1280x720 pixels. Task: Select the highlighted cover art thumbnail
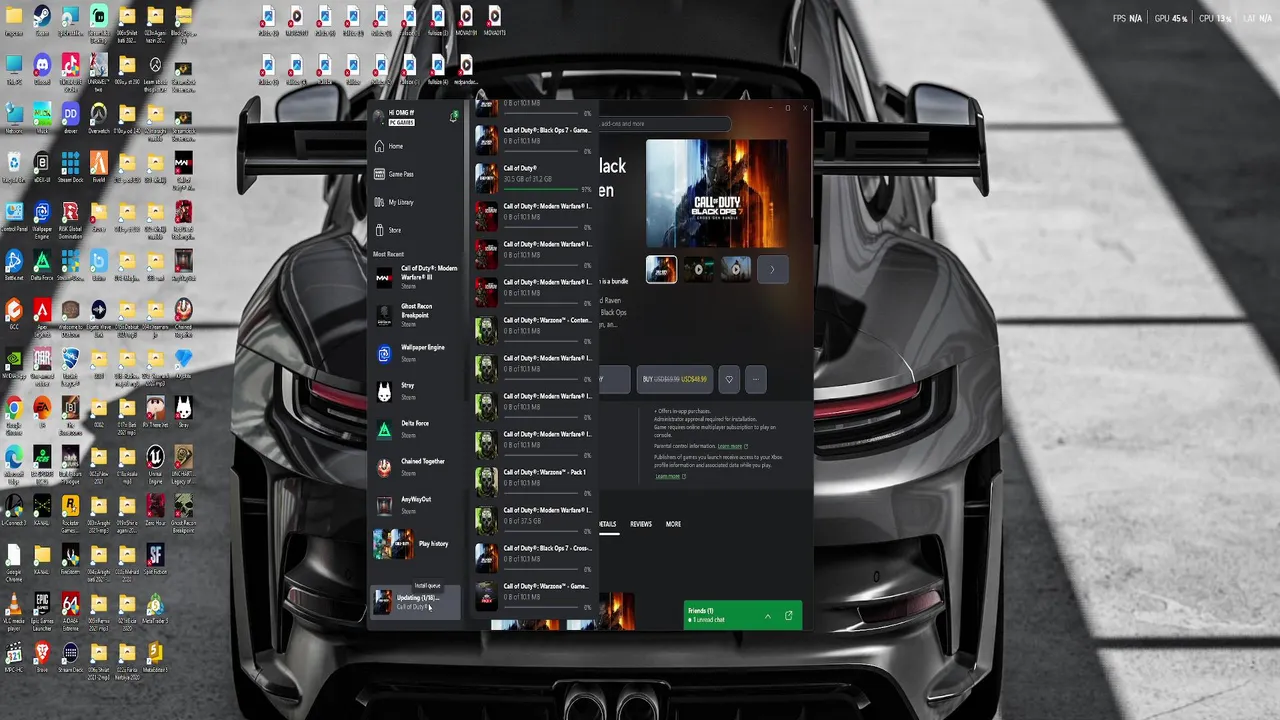click(x=661, y=269)
